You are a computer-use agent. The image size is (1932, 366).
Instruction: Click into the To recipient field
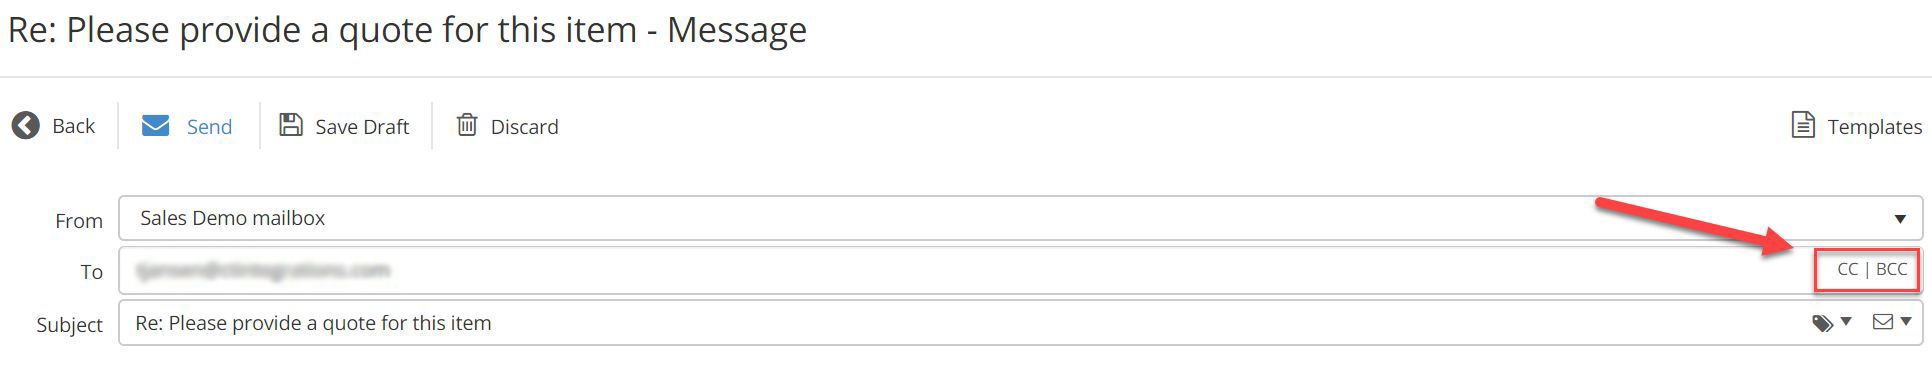(x=965, y=270)
